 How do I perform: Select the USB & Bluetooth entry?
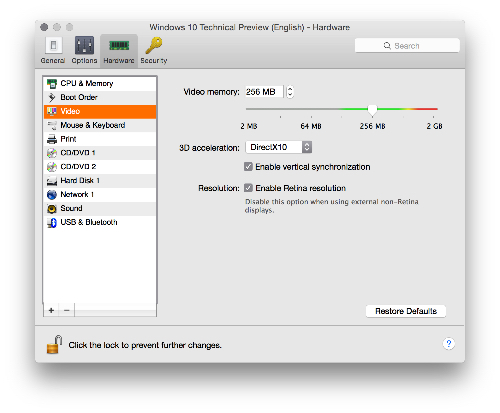click(100, 222)
